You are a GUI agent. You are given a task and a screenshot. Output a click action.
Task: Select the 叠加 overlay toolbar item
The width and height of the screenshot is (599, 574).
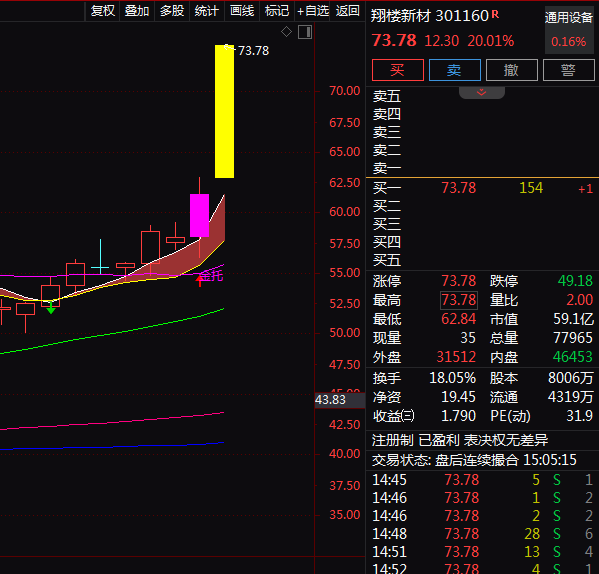coord(137,10)
